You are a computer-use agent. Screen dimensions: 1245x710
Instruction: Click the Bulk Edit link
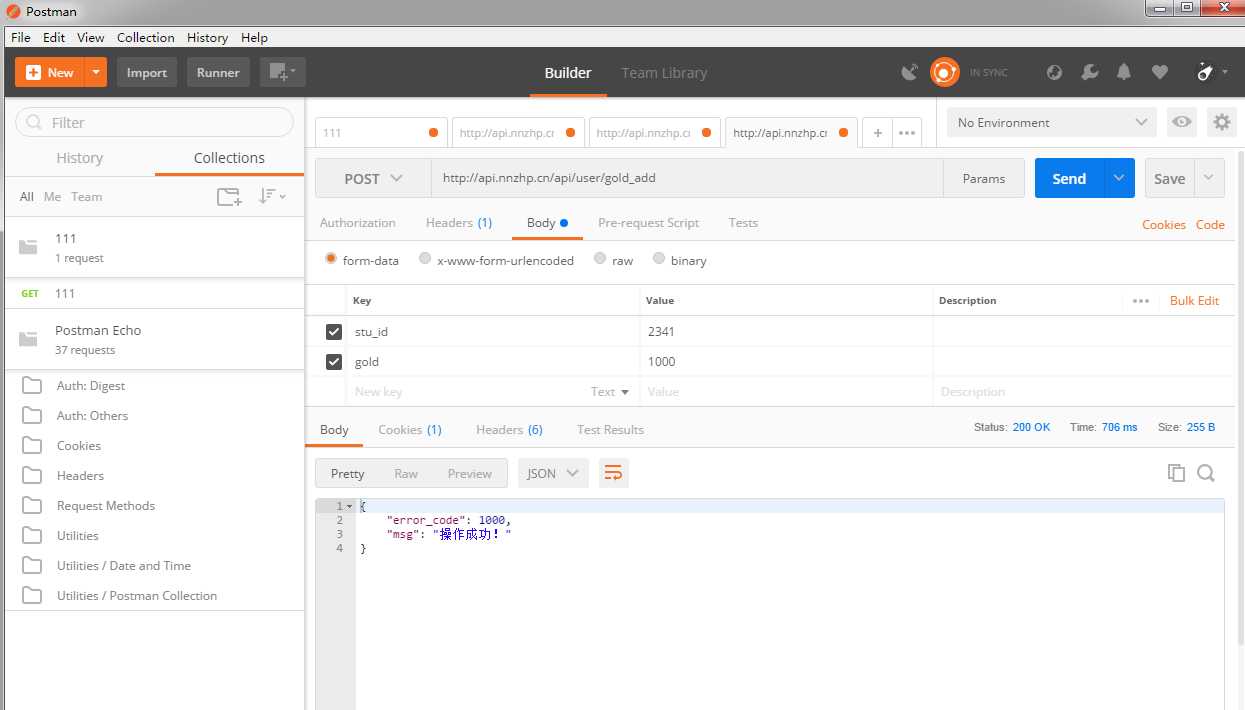click(1194, 300)
